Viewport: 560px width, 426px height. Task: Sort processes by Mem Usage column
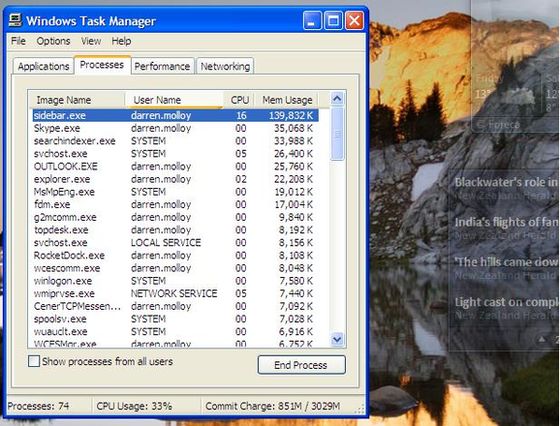tap(286, 100)
